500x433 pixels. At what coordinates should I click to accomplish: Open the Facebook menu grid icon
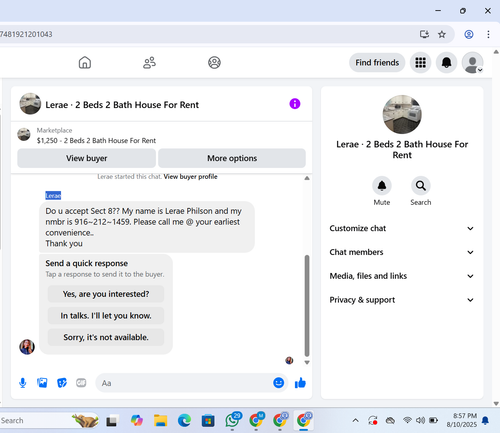tap(420, 62)
